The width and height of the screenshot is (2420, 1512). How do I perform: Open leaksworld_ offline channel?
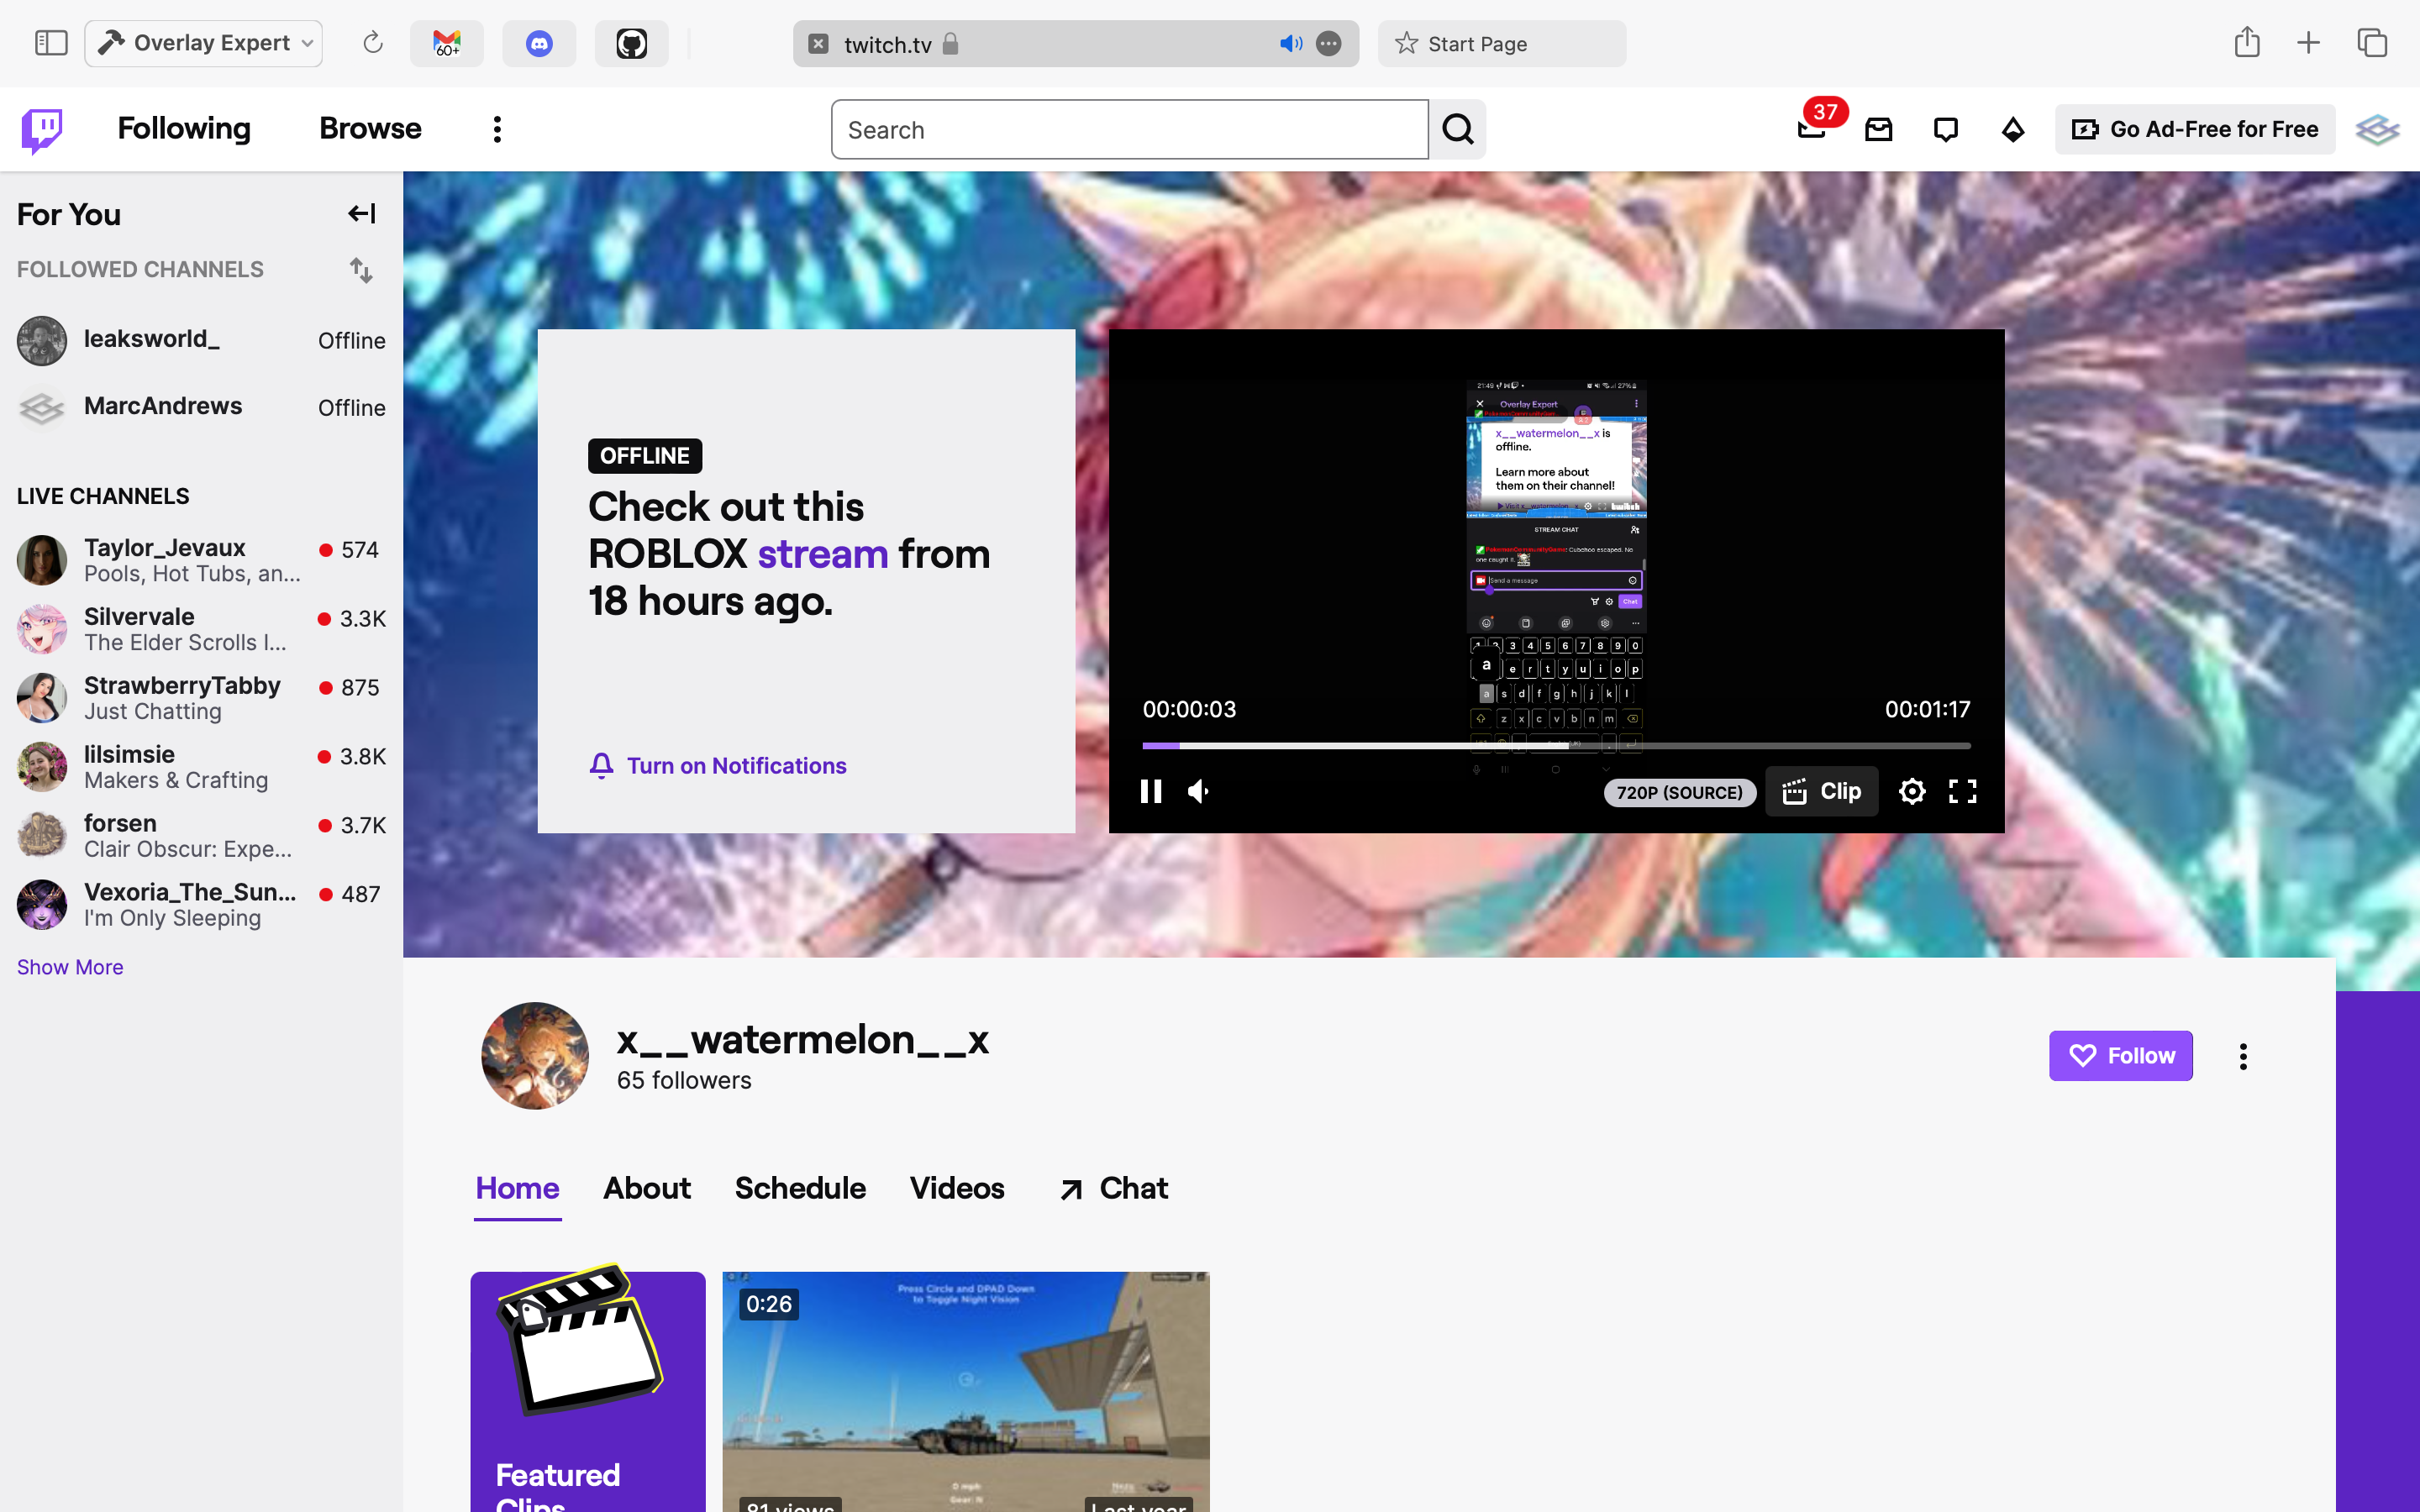(x=201, y=340)
